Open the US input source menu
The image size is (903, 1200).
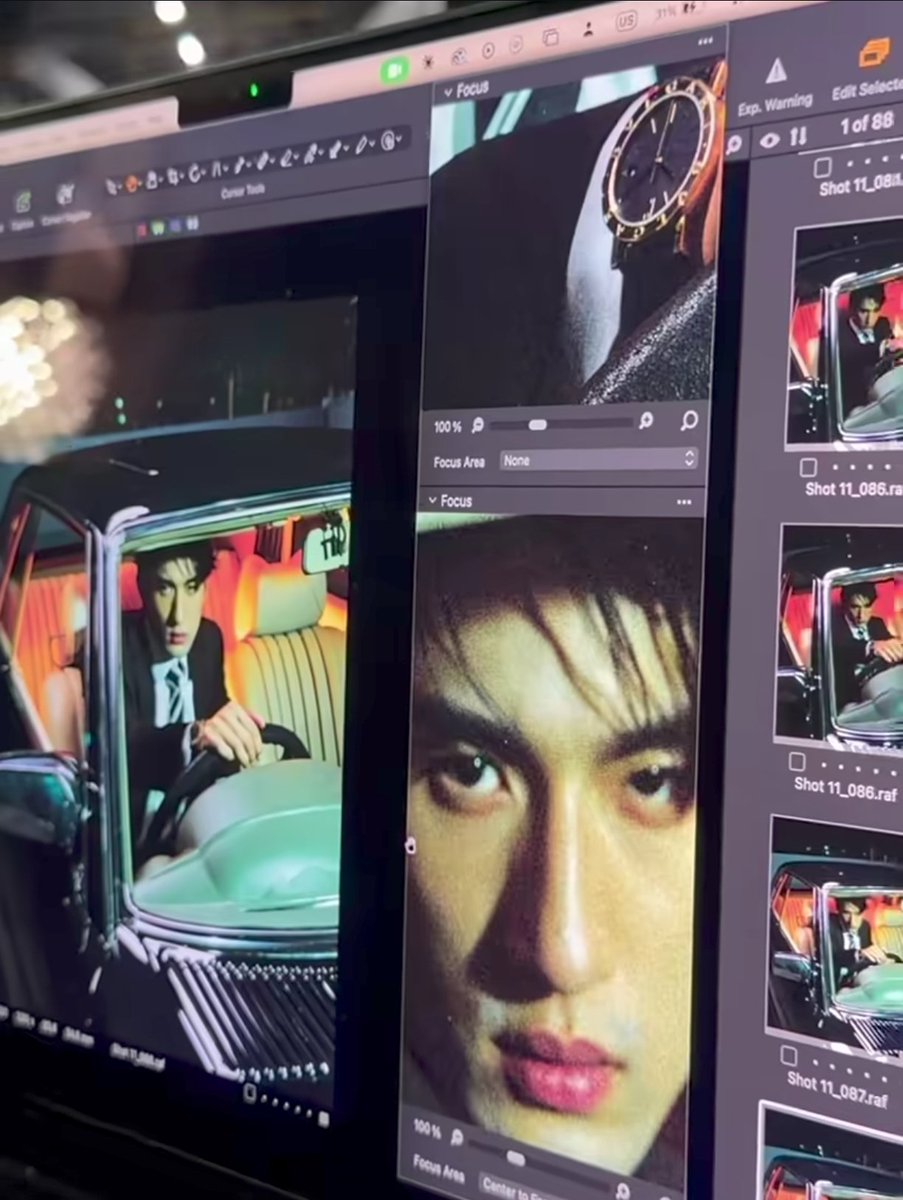(626, 22)
